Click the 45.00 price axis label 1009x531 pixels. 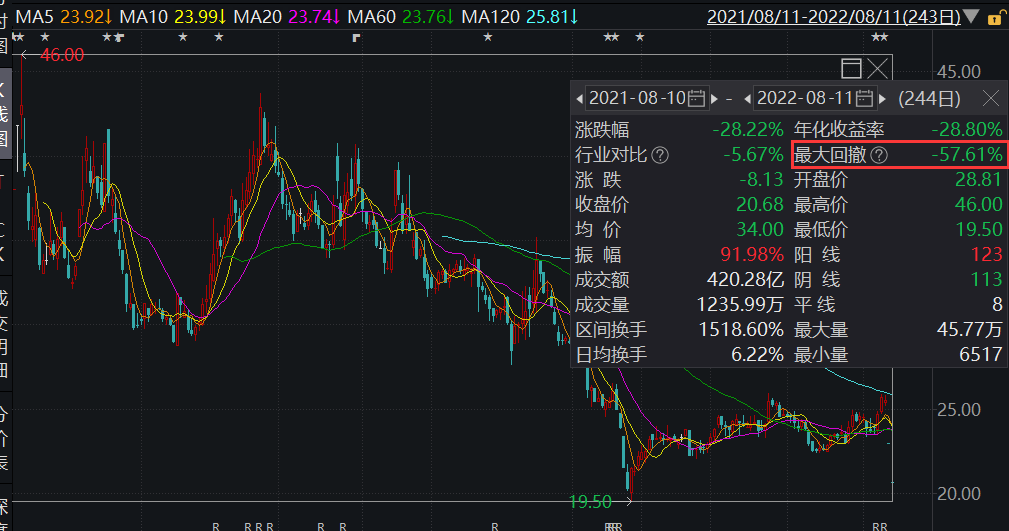[x=959, y=72]
